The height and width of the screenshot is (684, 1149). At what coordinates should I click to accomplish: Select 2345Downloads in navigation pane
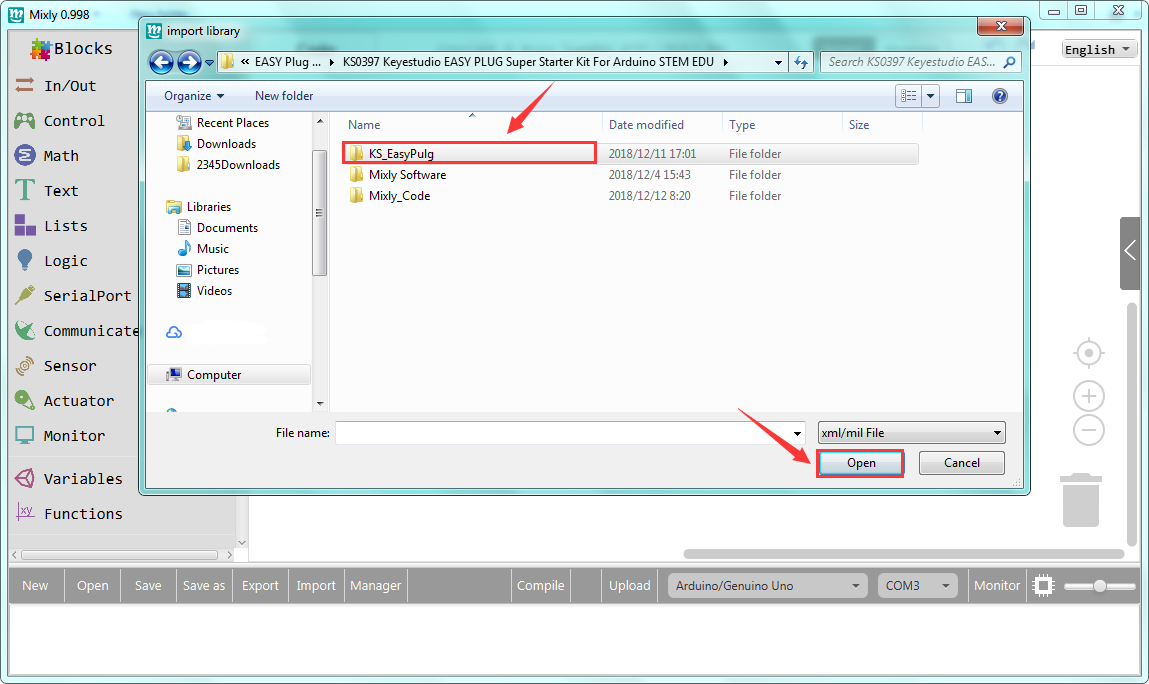229,165
